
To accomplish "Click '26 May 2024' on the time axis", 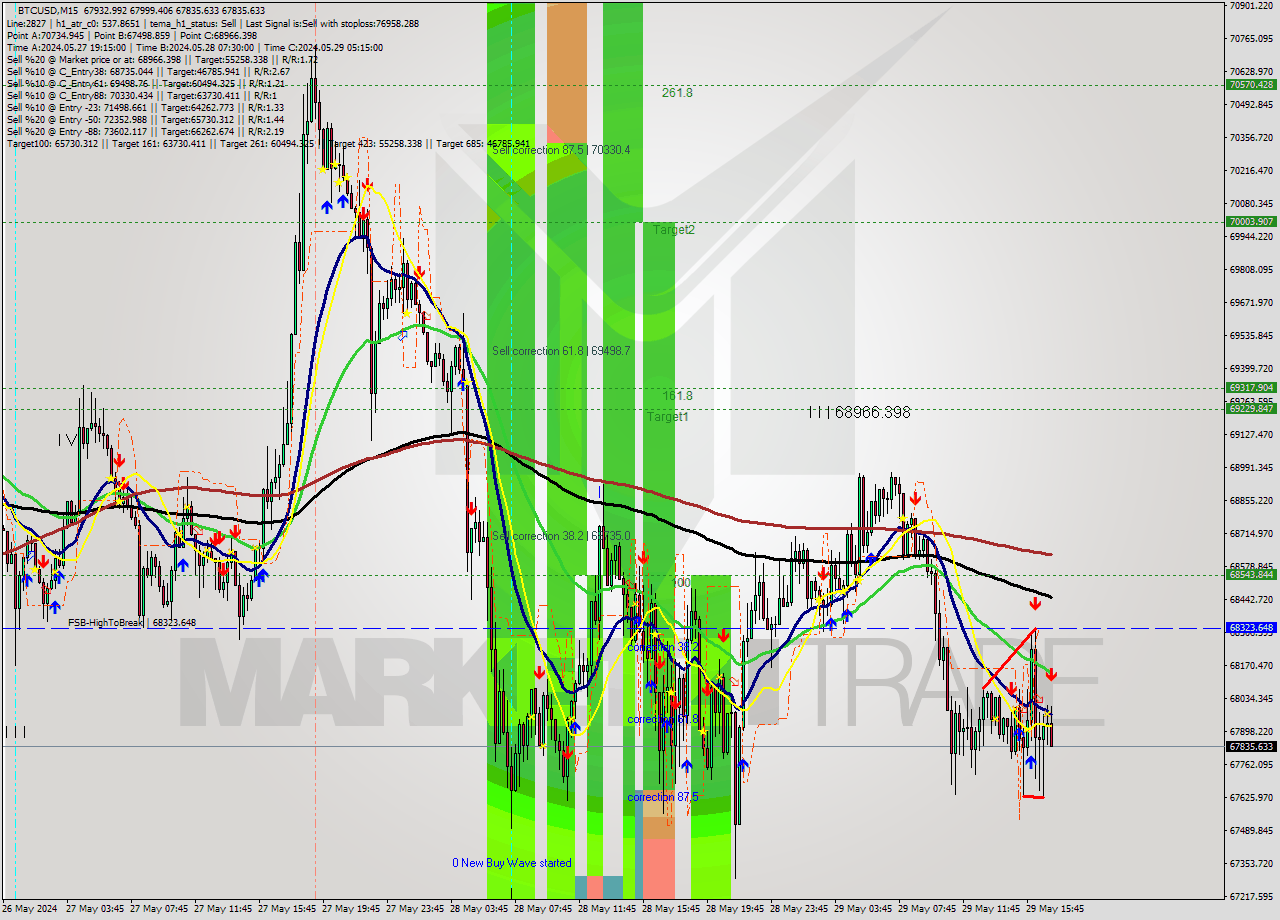I will pos(30,909).
